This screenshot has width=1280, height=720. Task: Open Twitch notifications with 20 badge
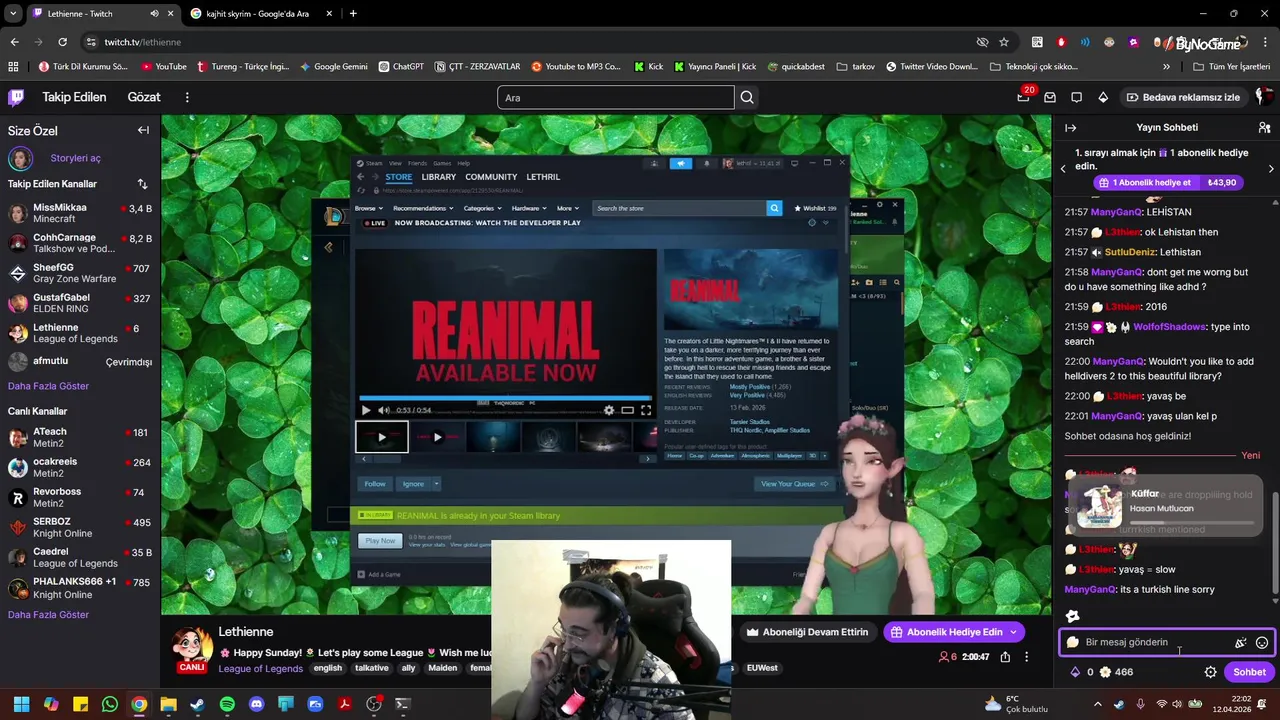[x=1023, y=97]
